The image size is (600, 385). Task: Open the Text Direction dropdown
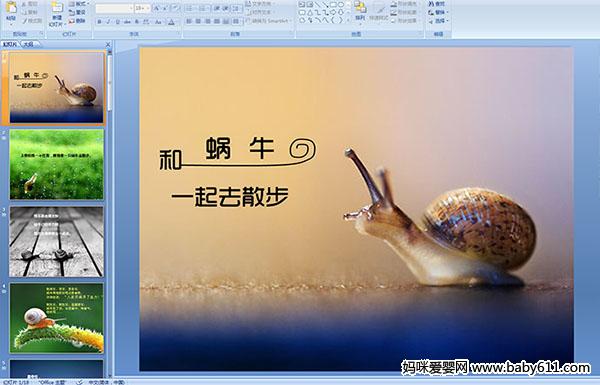[x=261, y=4]
